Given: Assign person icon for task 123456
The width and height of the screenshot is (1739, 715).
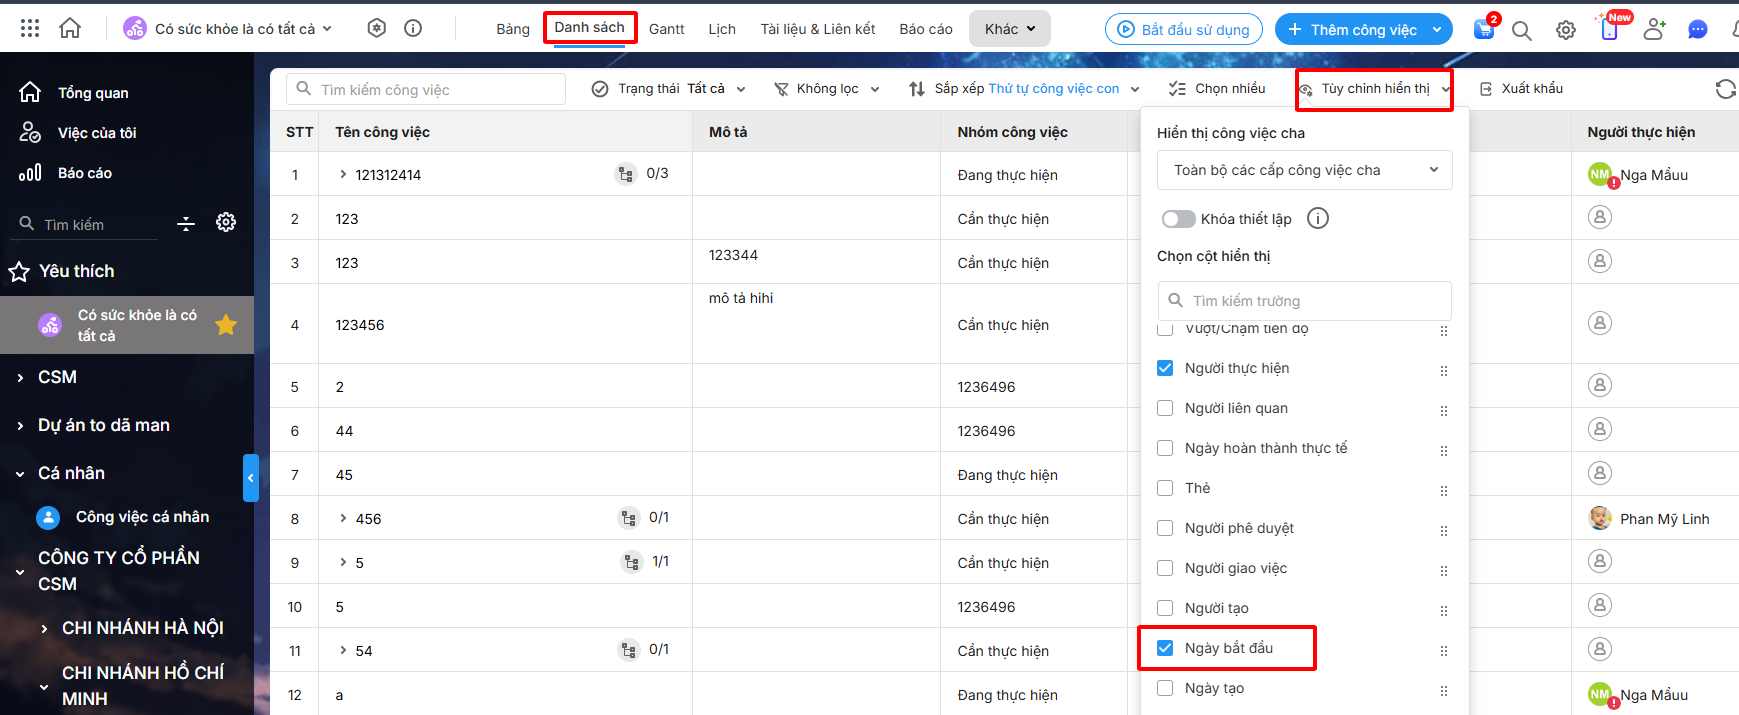Looking at the screenshot, I should point(1600,323).
